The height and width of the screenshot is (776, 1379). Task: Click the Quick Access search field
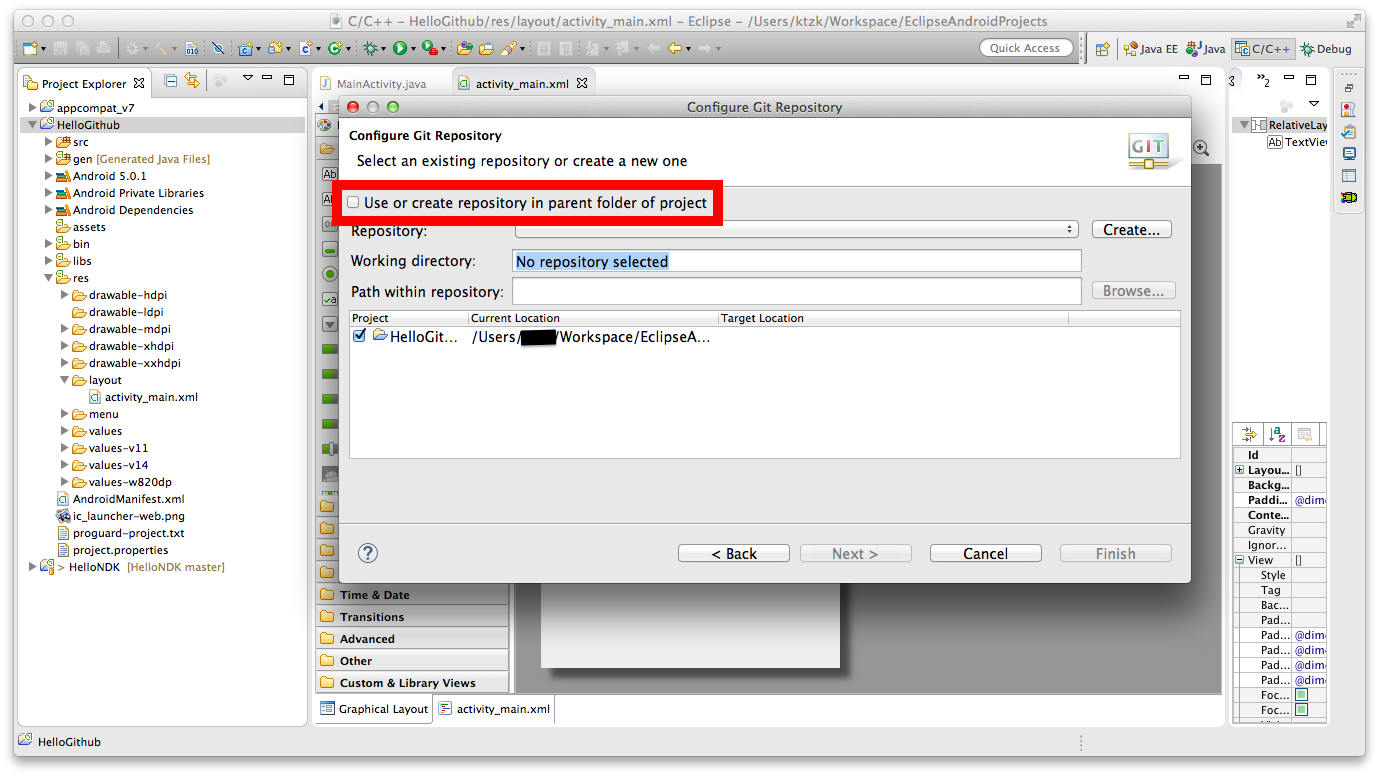[1025, 48]
